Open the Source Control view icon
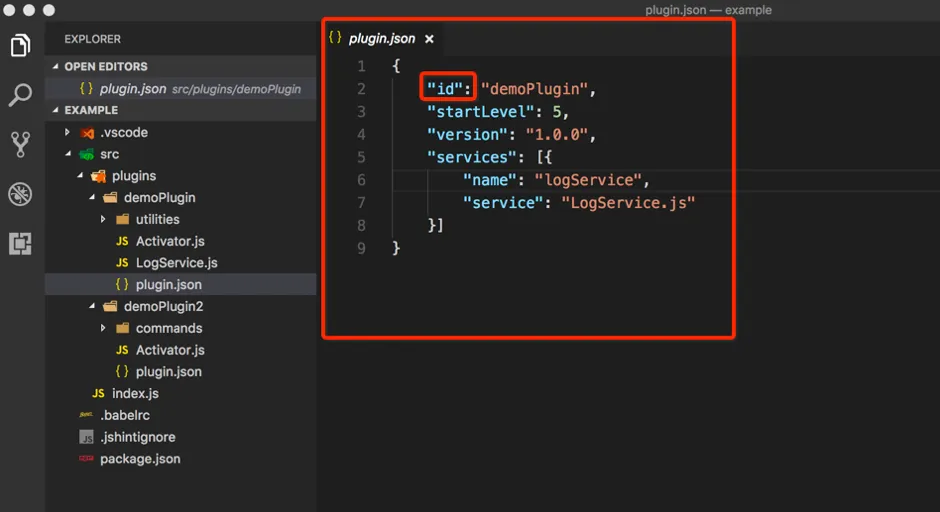The height and width of the screenshot is (512, 940). click(20, 144)
